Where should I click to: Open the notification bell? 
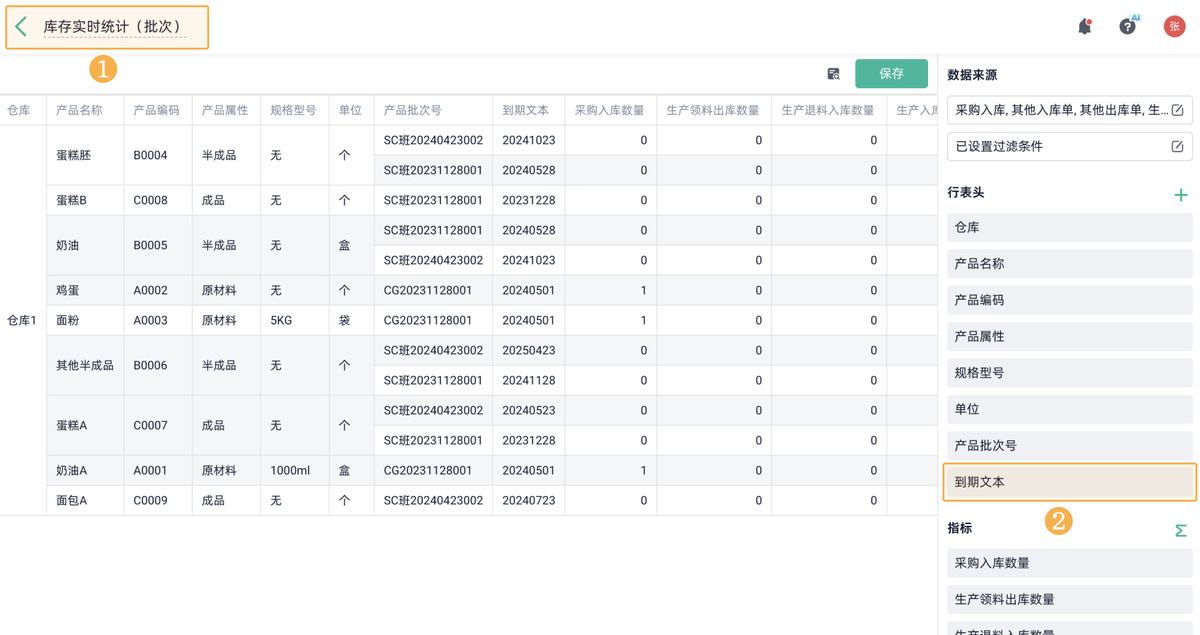pos(1084,27)
